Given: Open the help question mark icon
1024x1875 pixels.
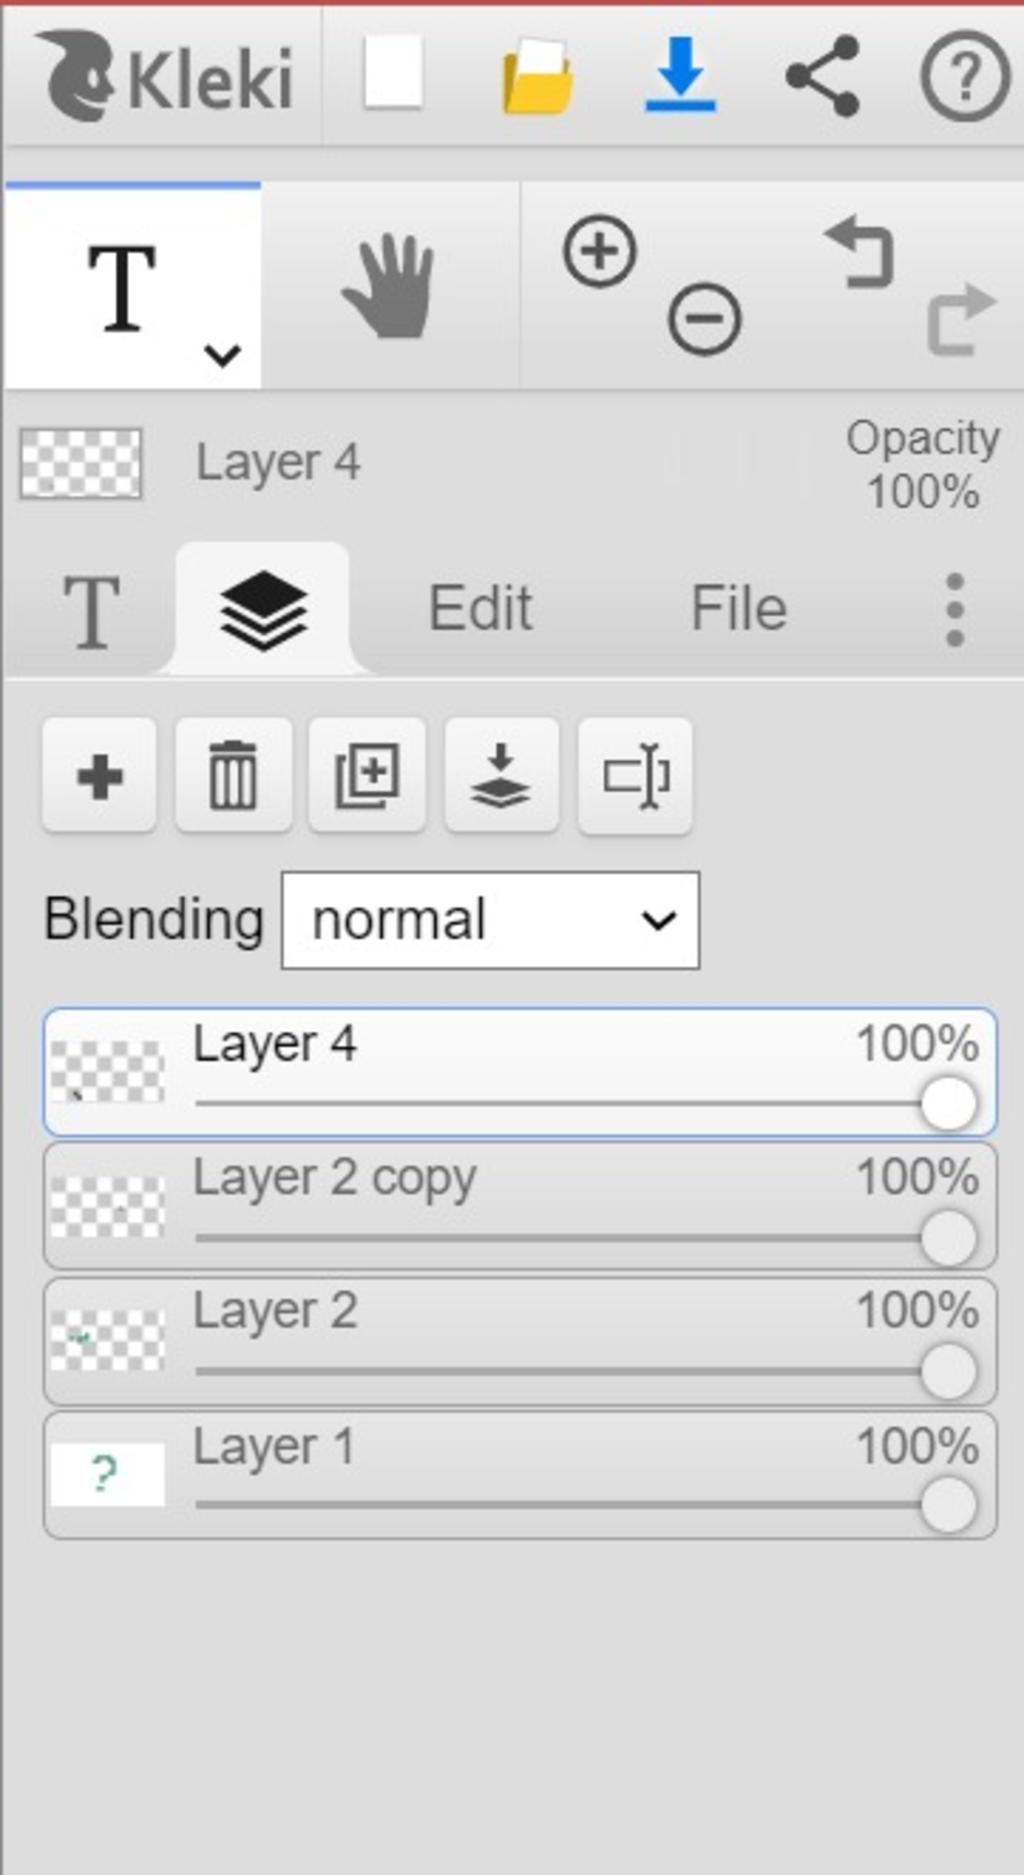Looking at the screenshot, I should (x=964, y=76).
